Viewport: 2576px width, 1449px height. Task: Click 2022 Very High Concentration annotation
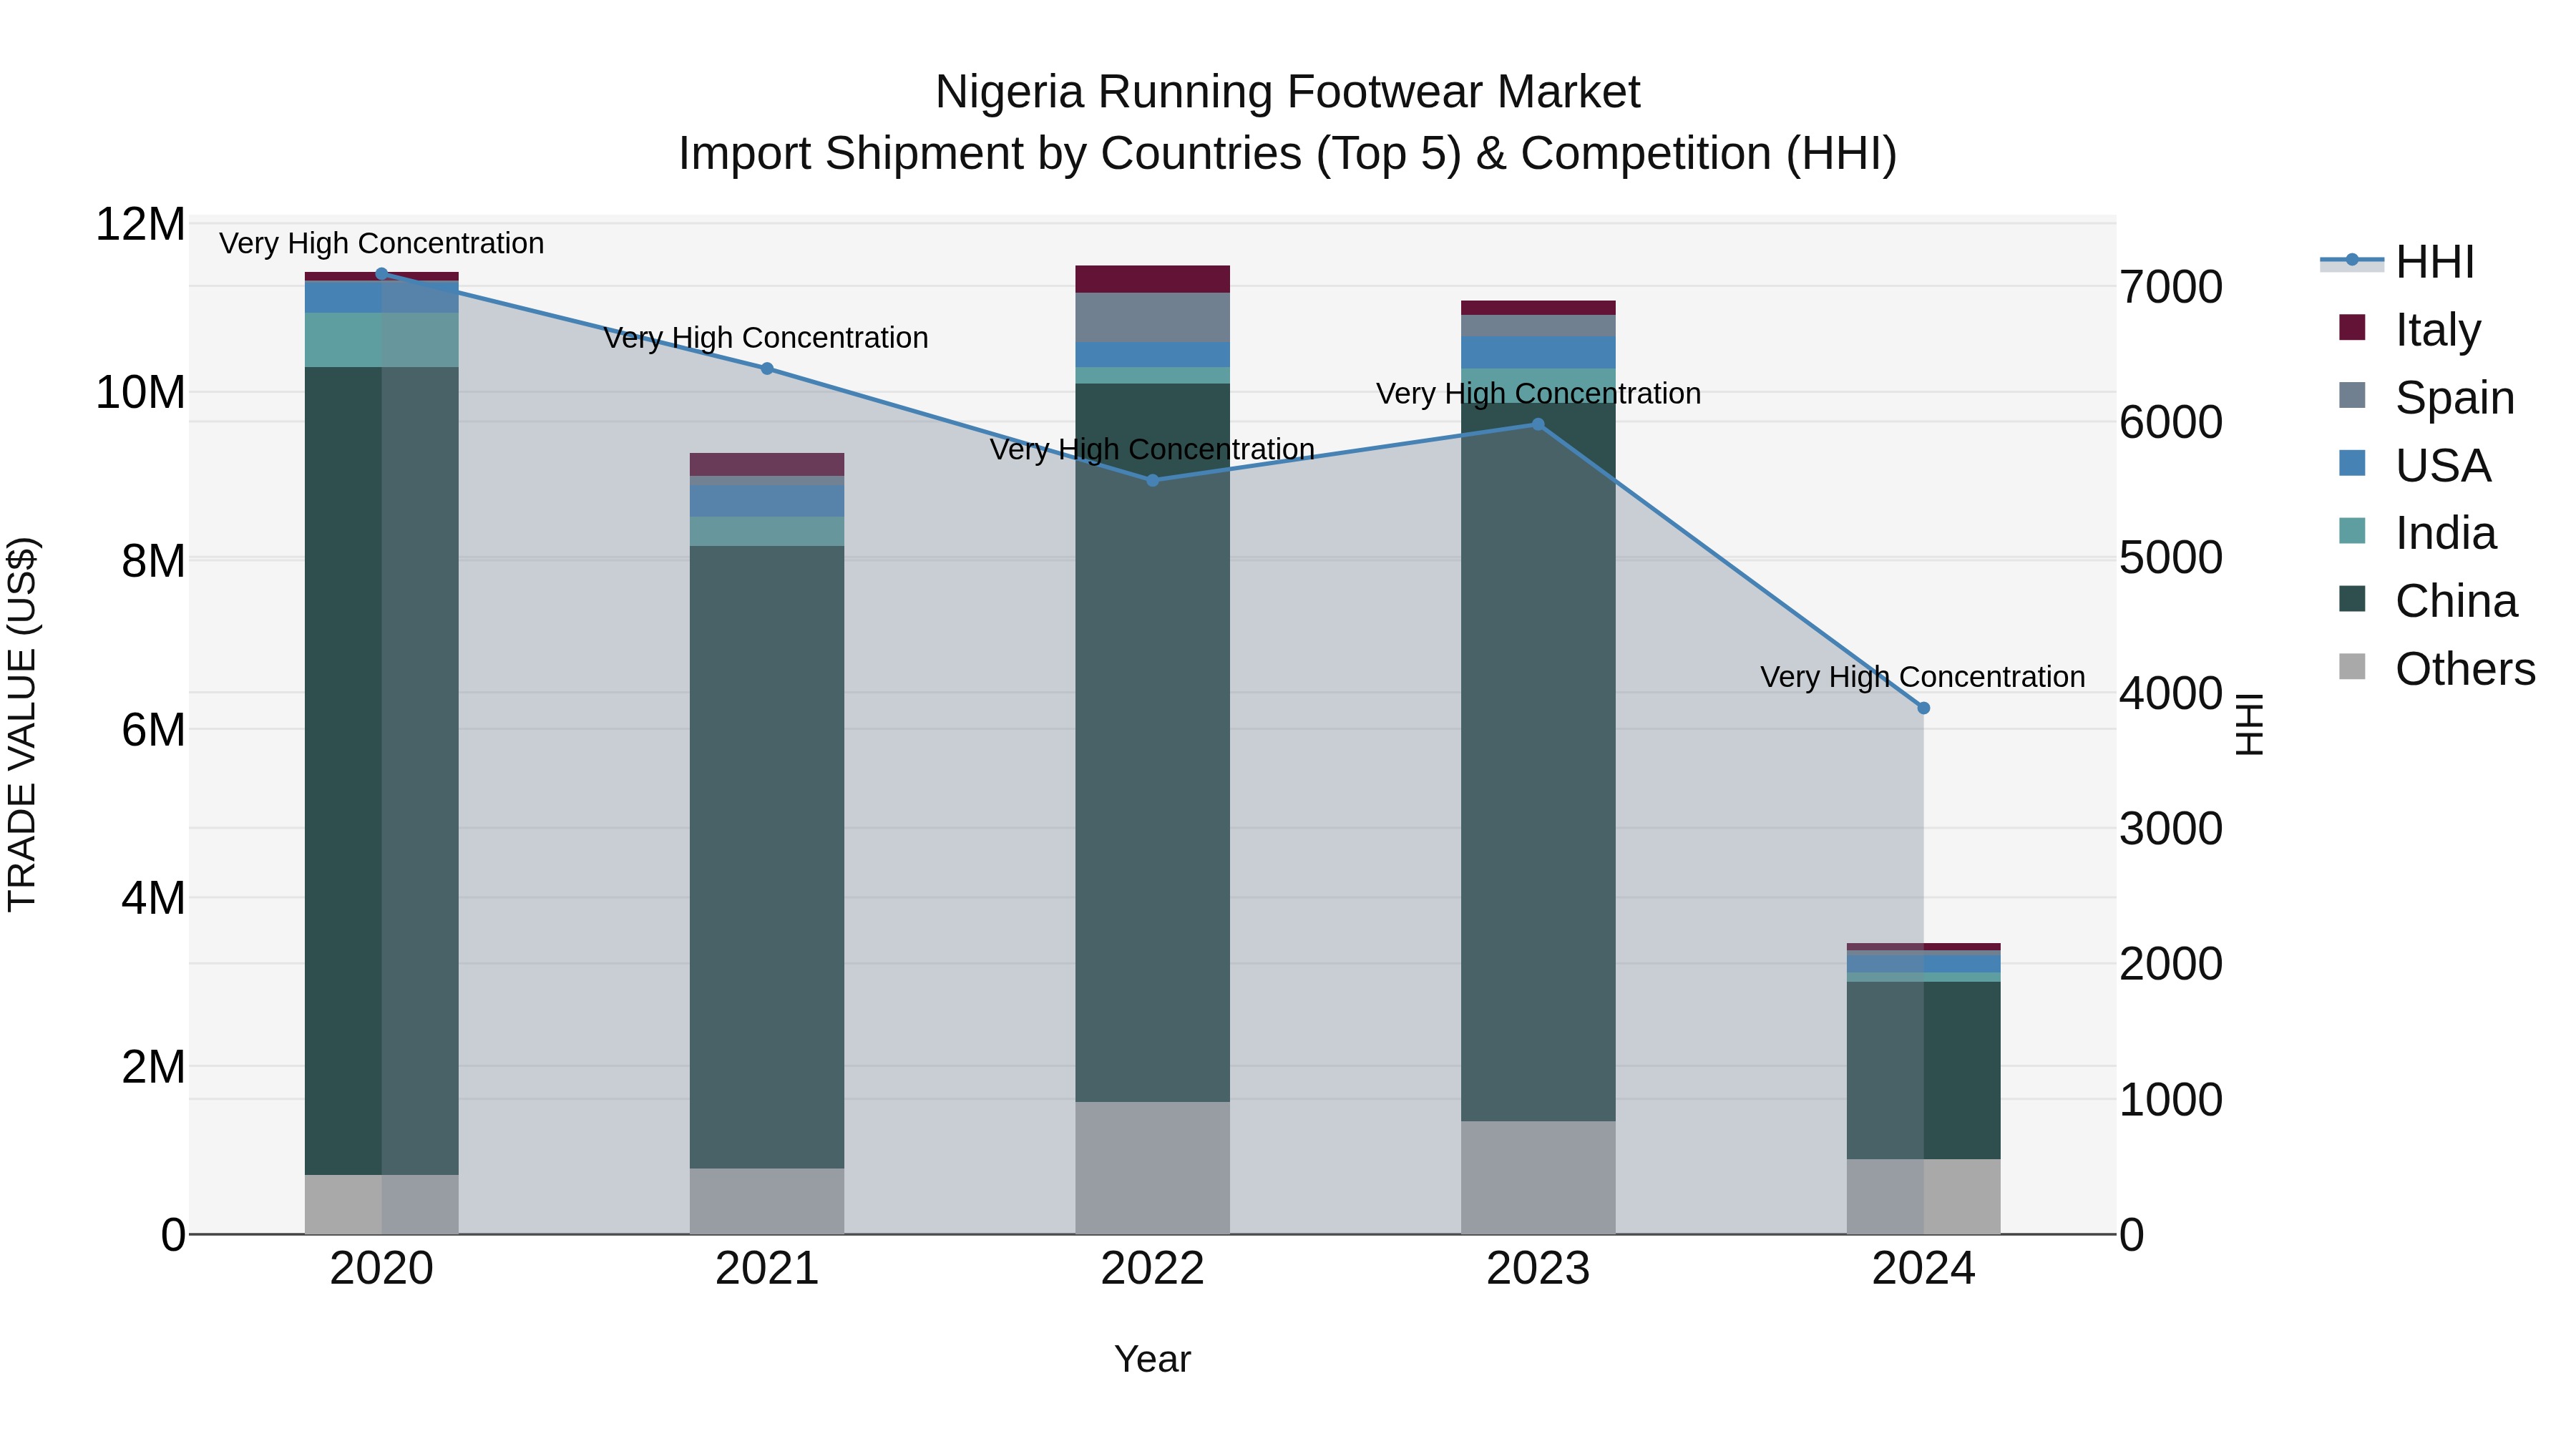[x=1152, y=449]
